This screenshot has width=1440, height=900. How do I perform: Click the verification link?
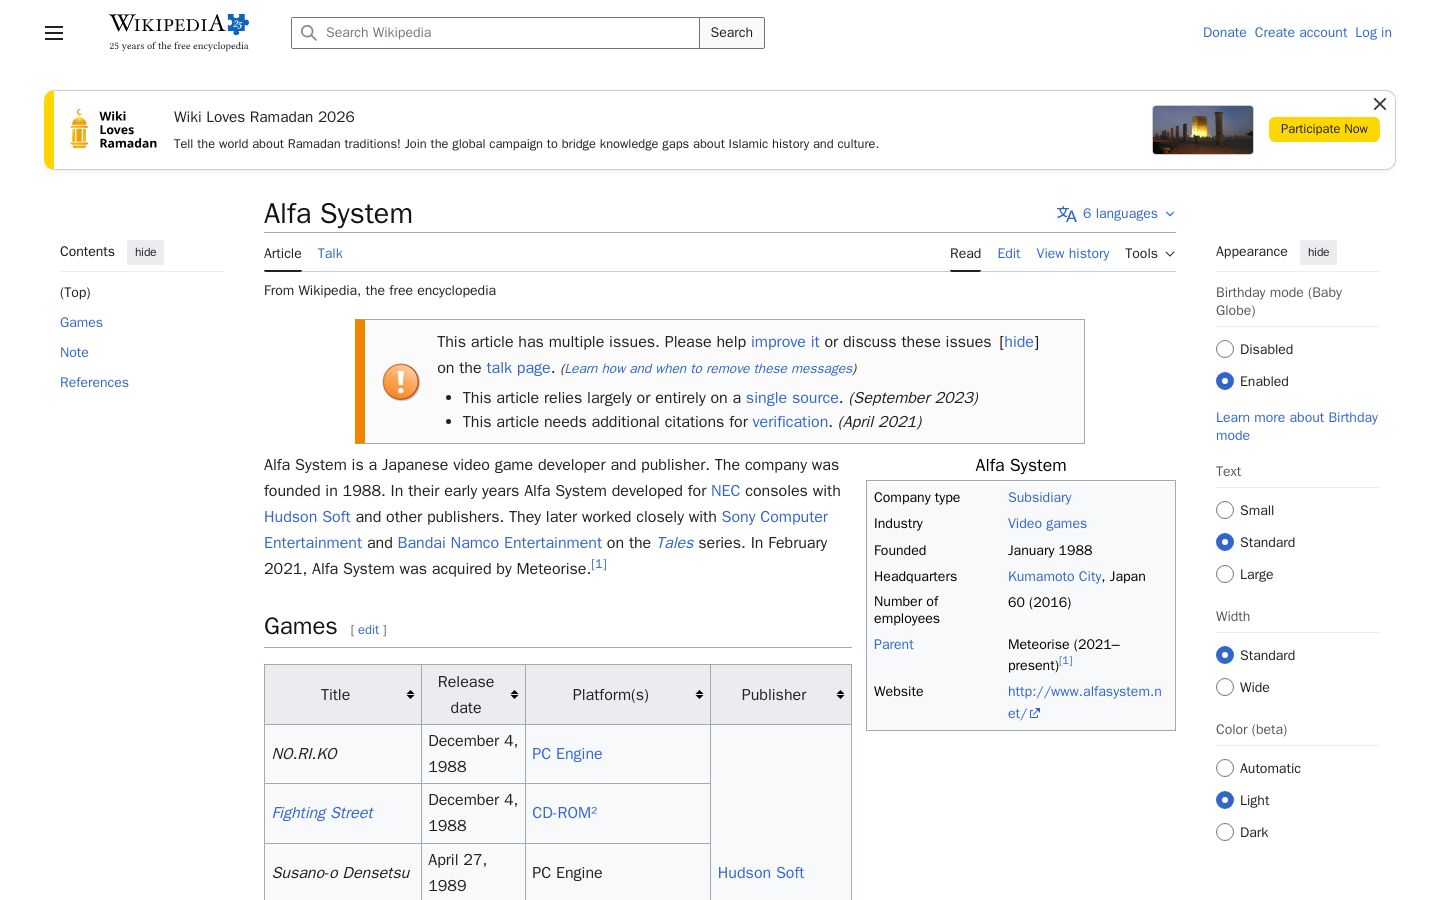click(x=790, y=422)
